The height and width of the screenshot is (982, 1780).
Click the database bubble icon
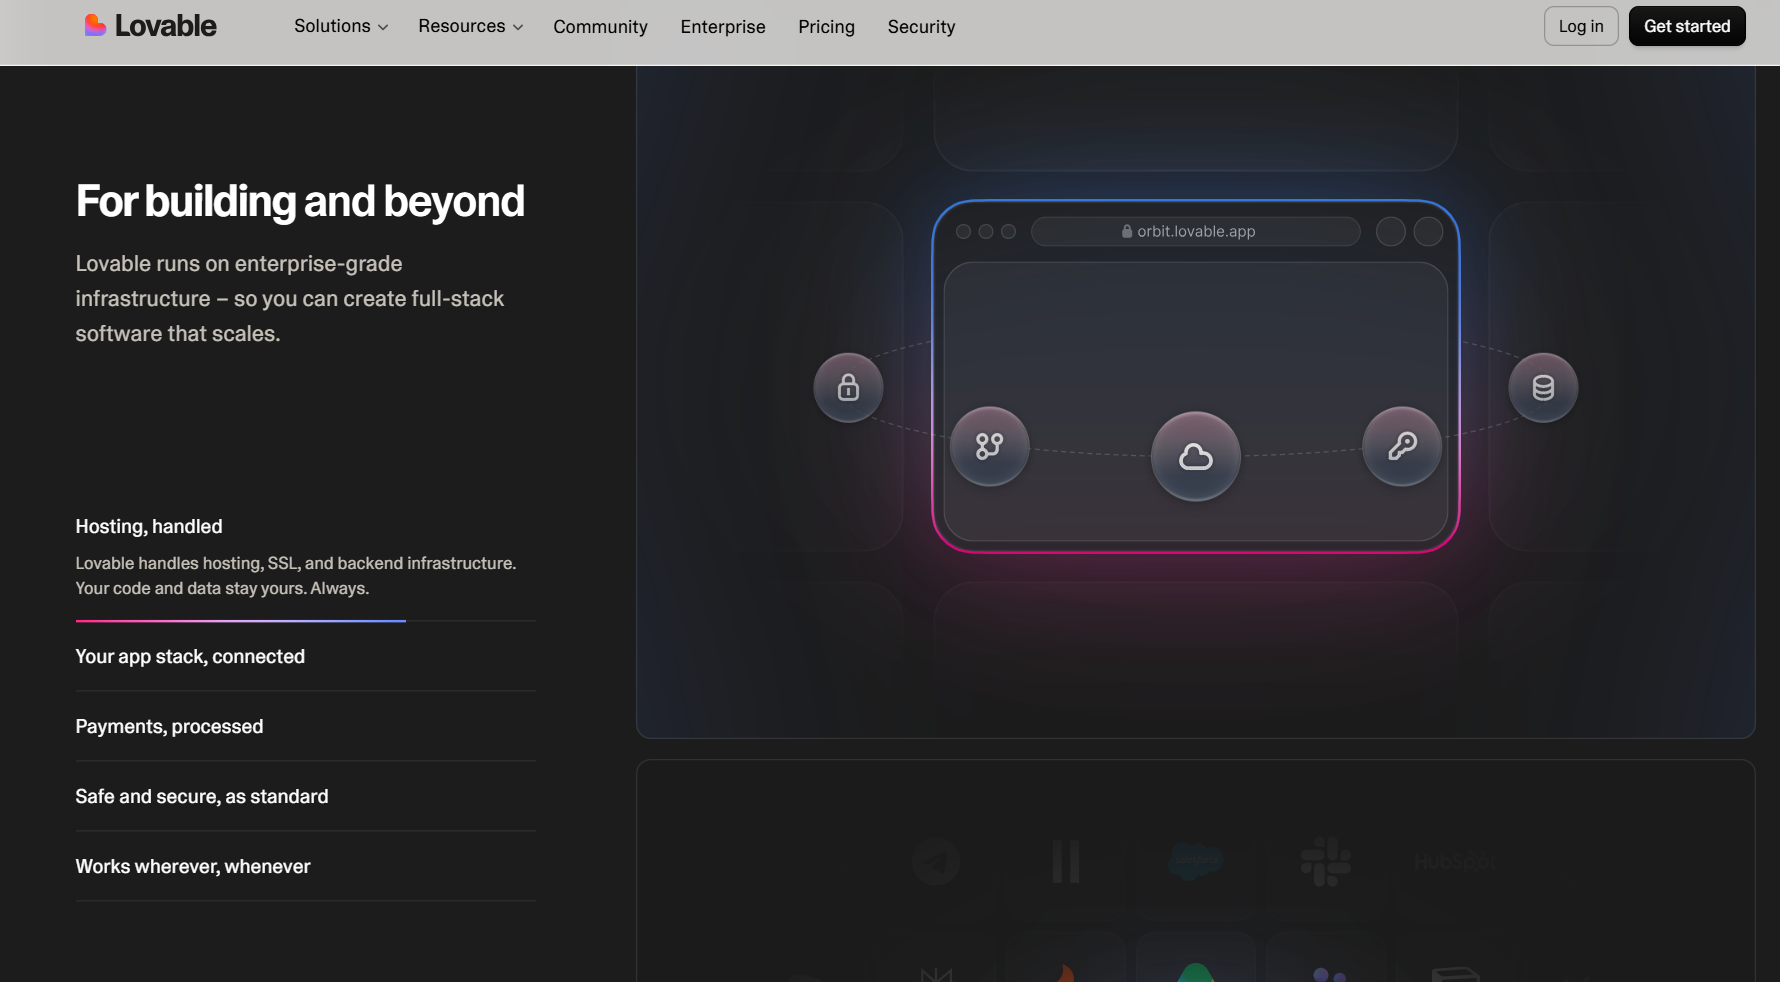pyautogui.click(x=1543, y=387)
